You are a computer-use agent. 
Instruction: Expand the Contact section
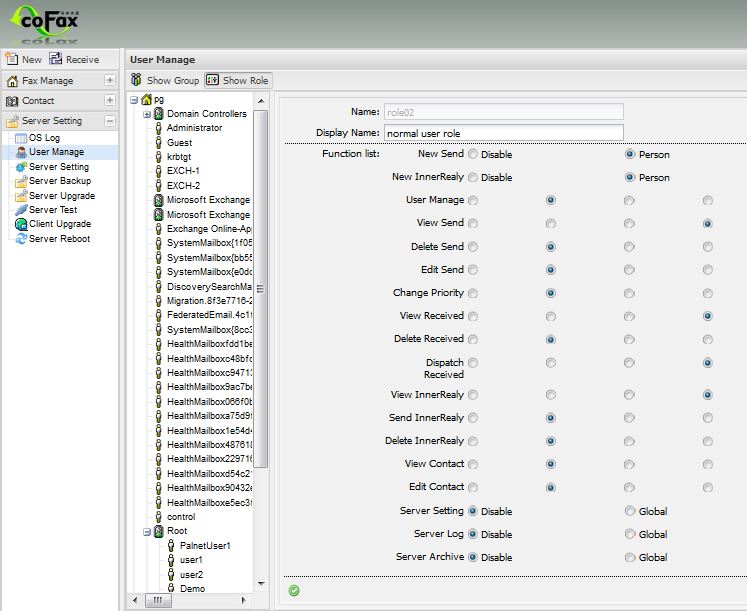point(110,100)
